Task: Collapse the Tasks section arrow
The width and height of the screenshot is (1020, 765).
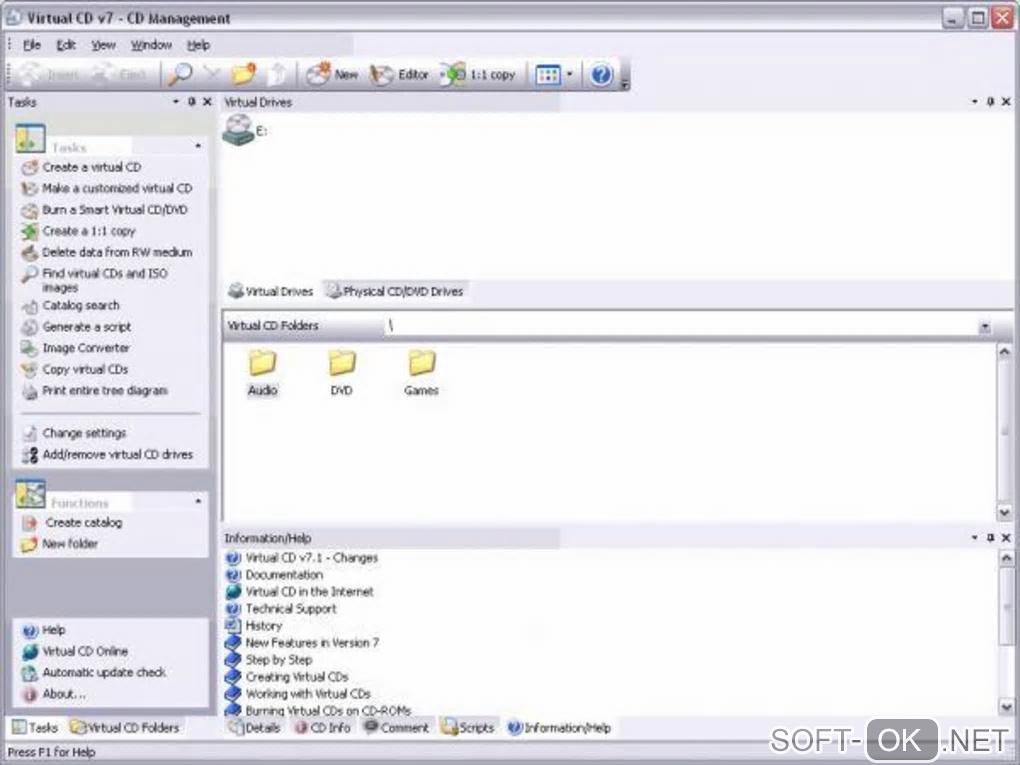Action: [x=198, y=146]
